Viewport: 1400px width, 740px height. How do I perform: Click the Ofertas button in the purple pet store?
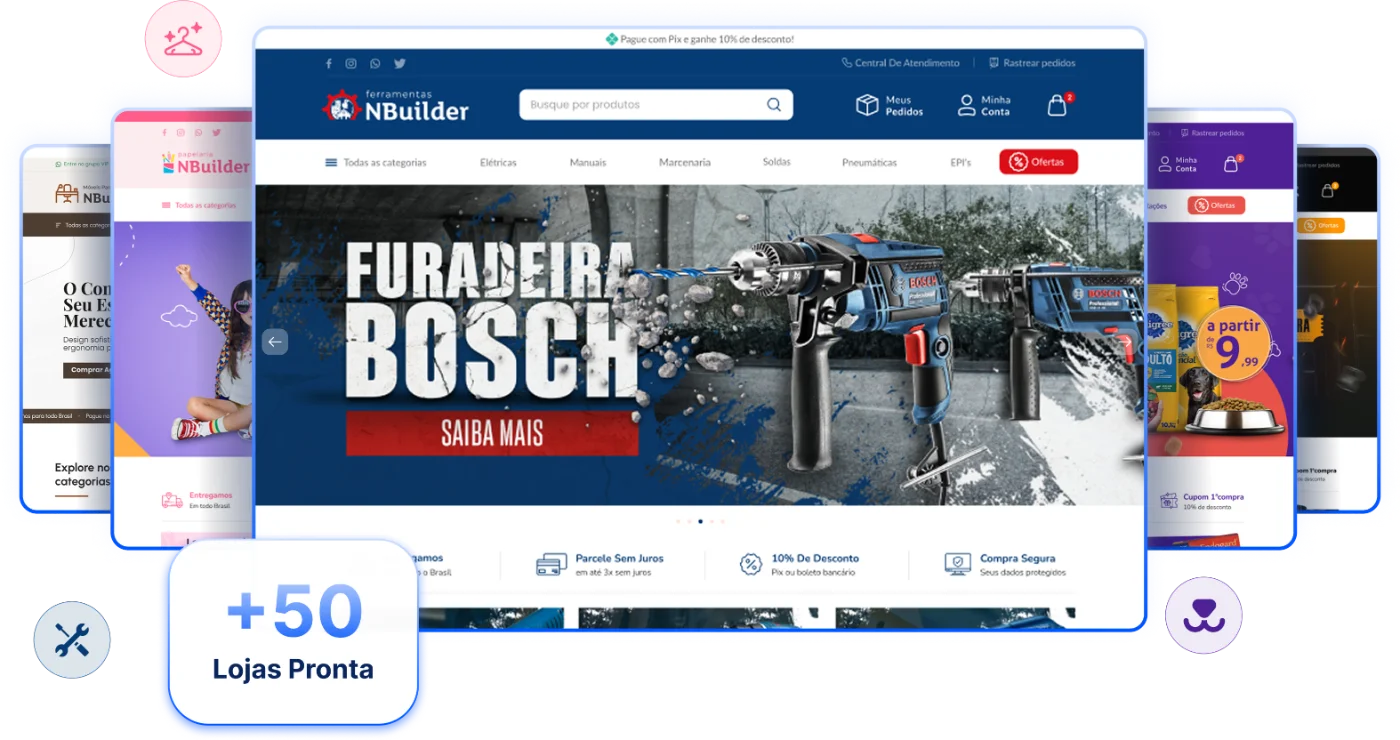[1216, 205]
